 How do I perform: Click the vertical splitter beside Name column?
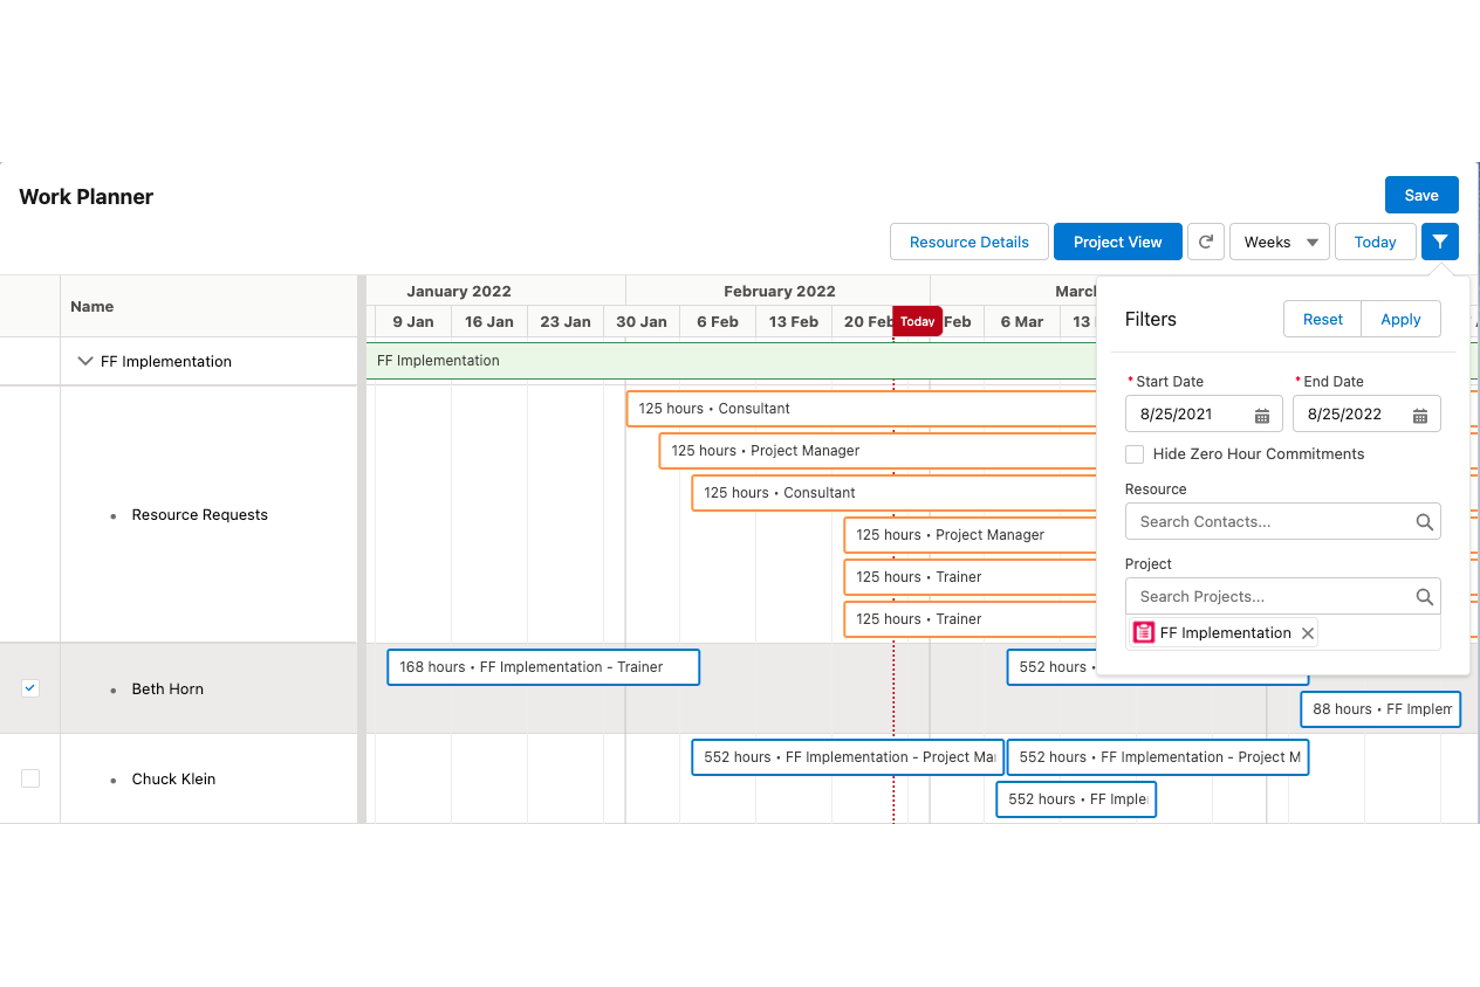pos(362,549)
